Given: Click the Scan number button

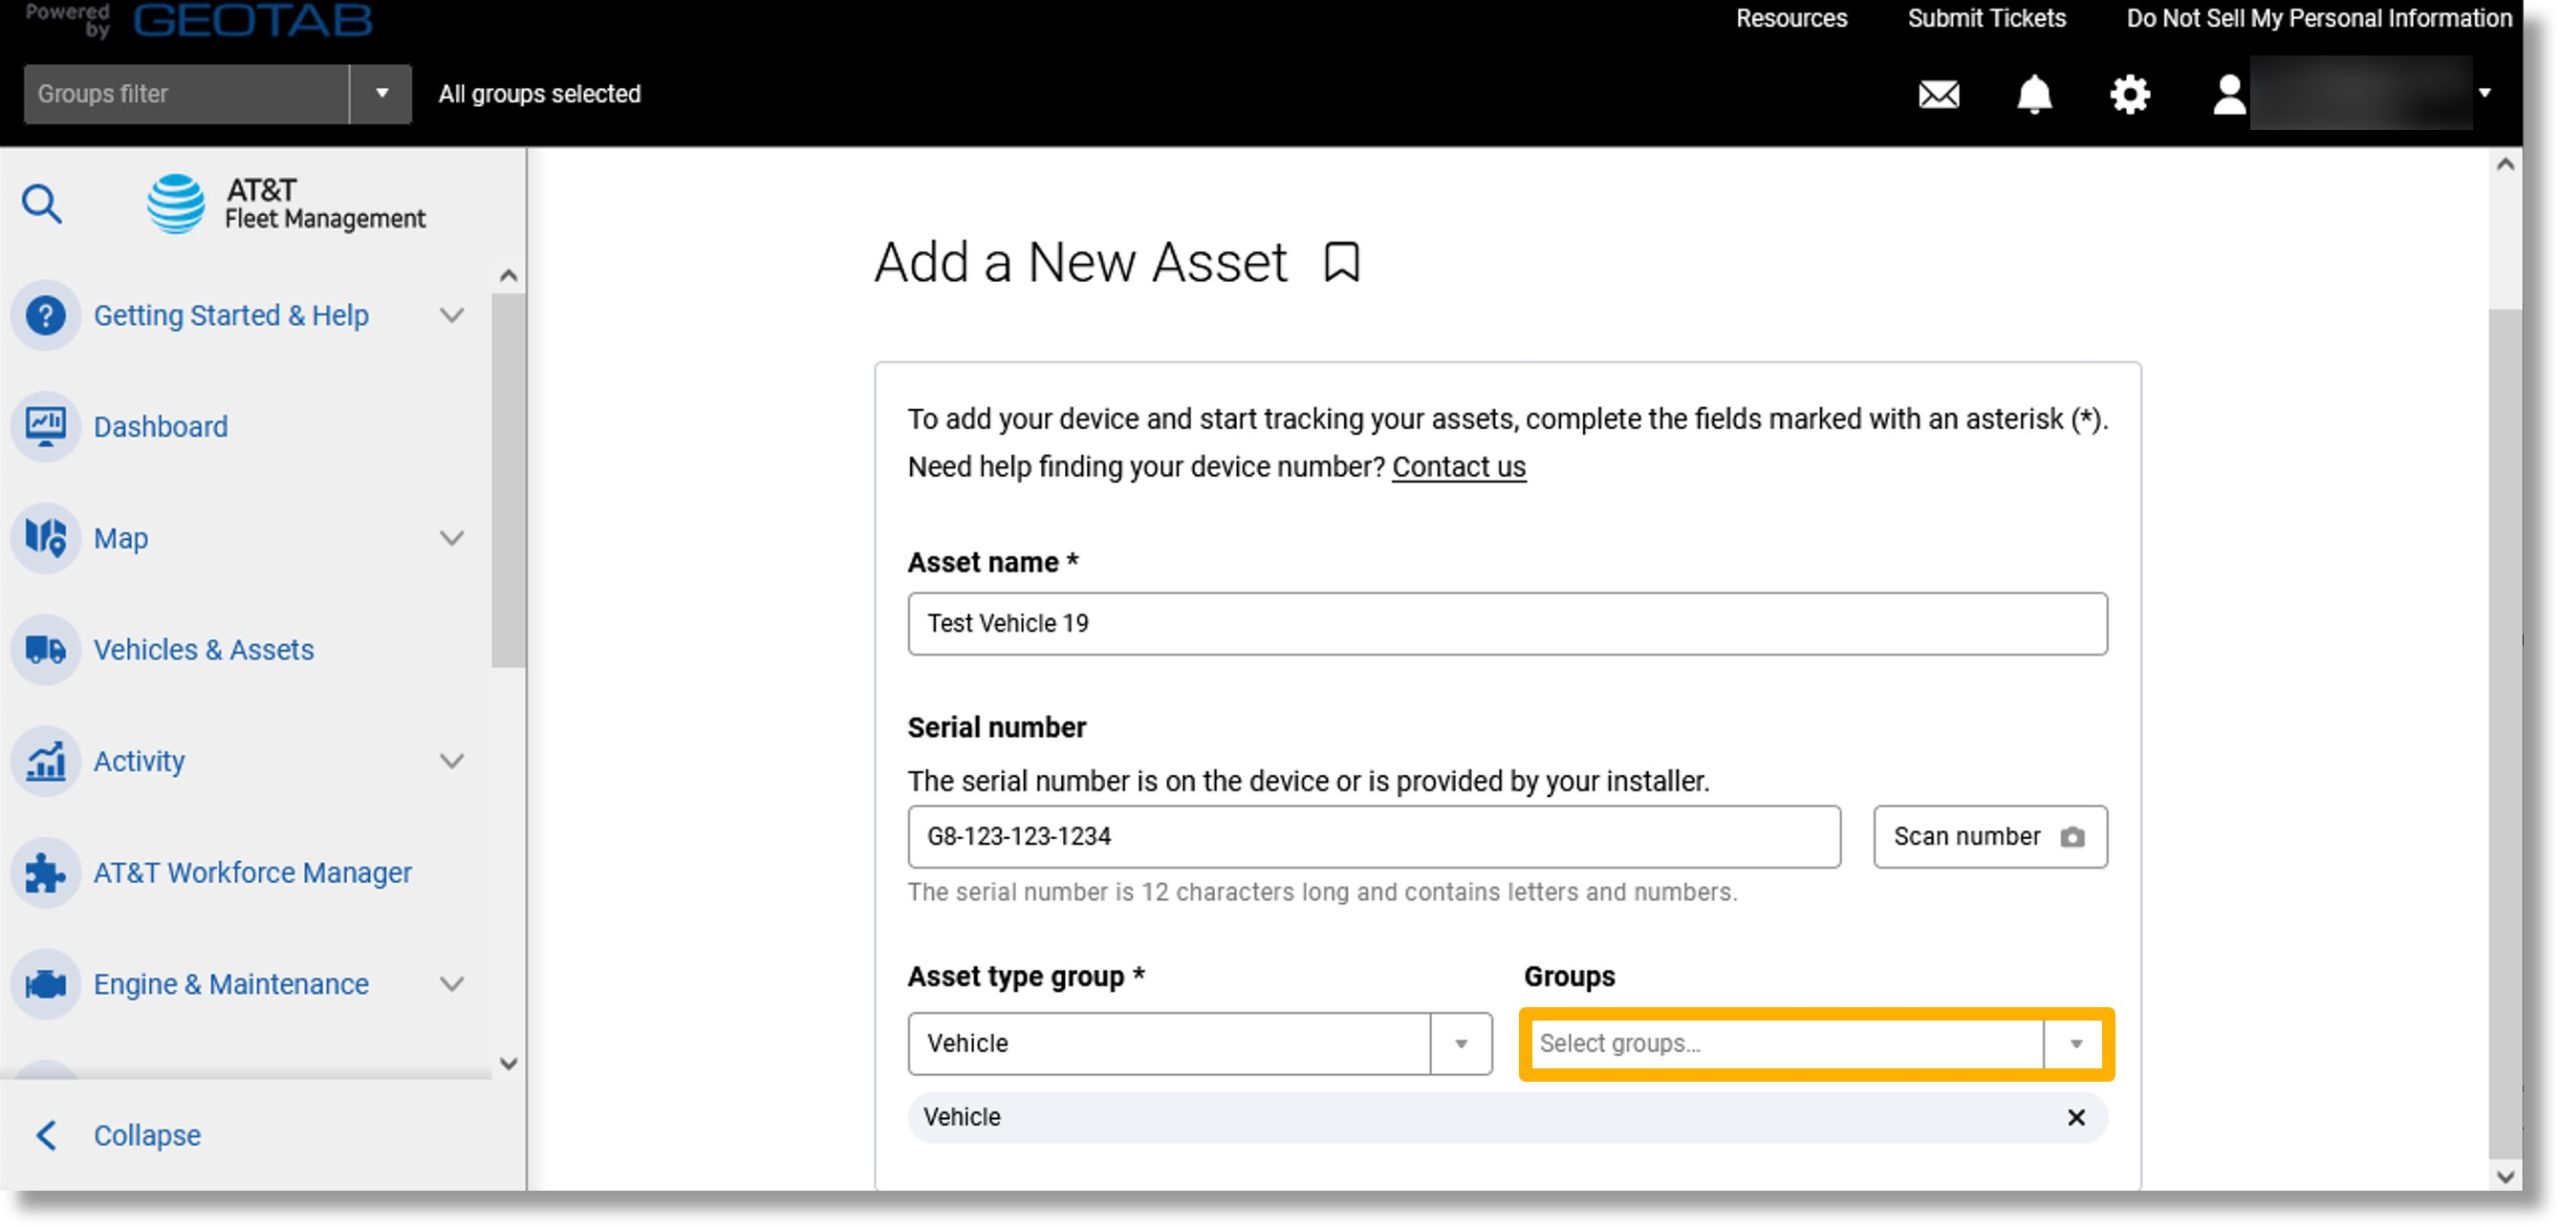Looking at the screenshot, I should click(1989, 835).
